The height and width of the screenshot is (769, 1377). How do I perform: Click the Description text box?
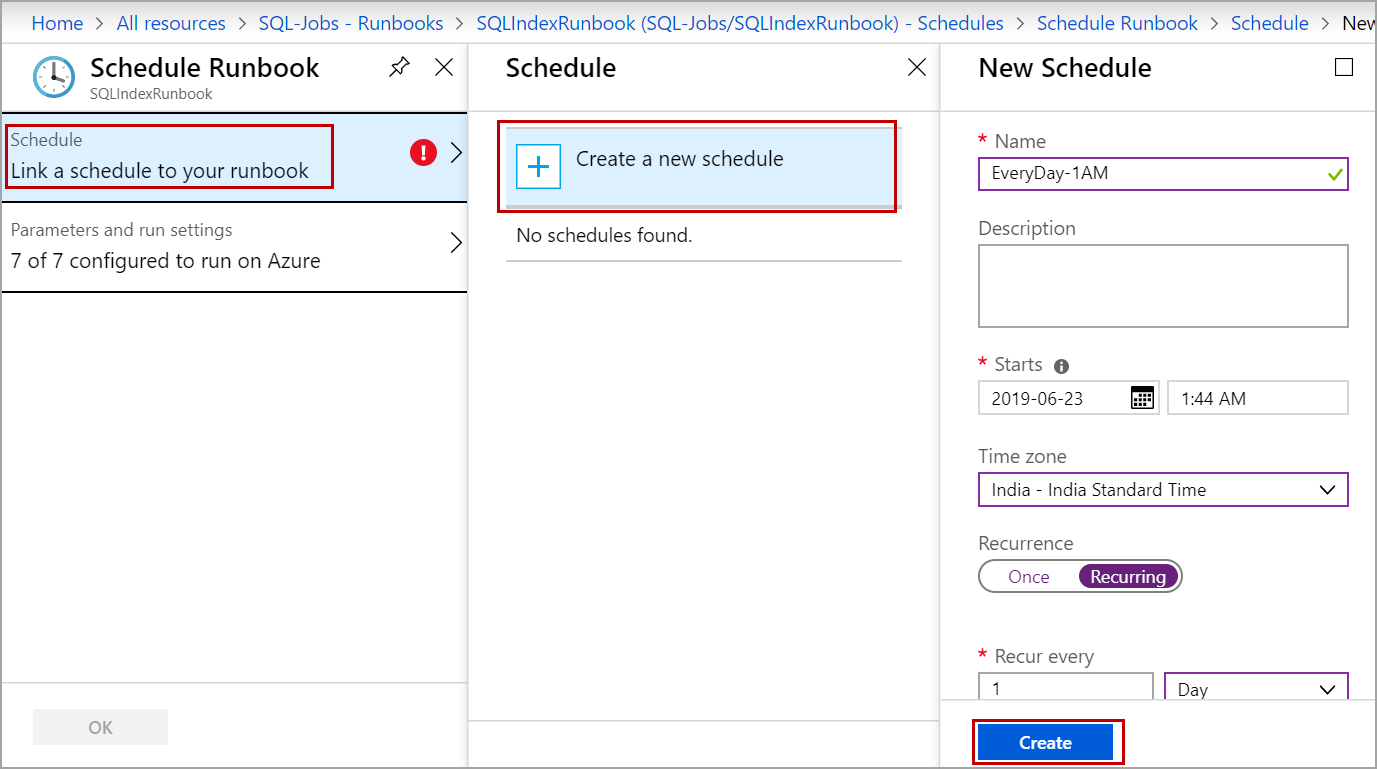[x=1163, y=286]
